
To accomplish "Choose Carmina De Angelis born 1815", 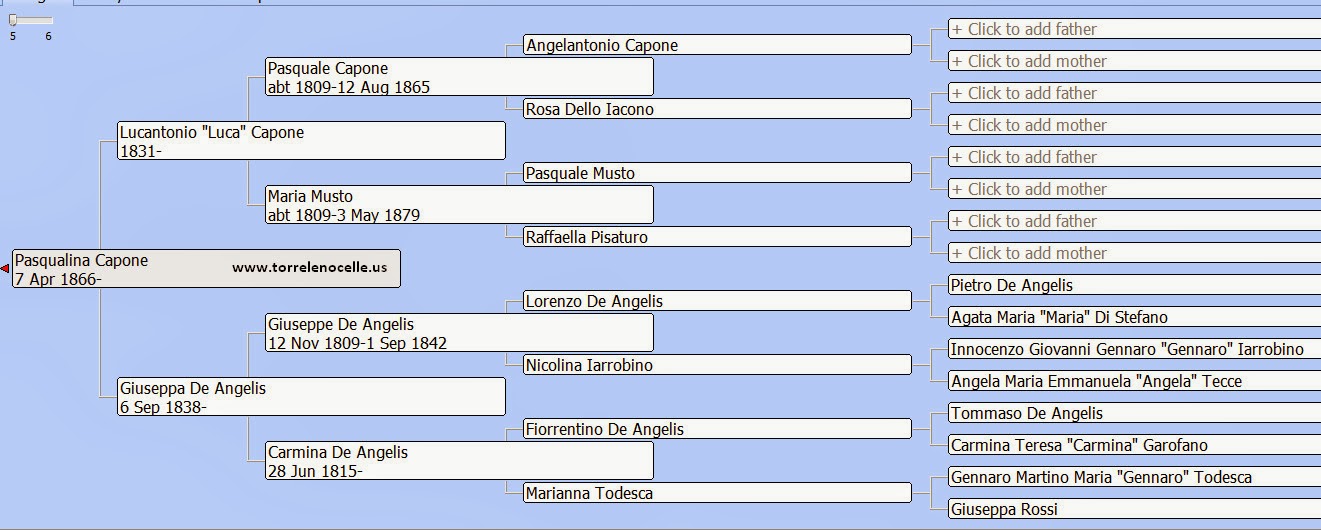I will [x=459, y=461].
